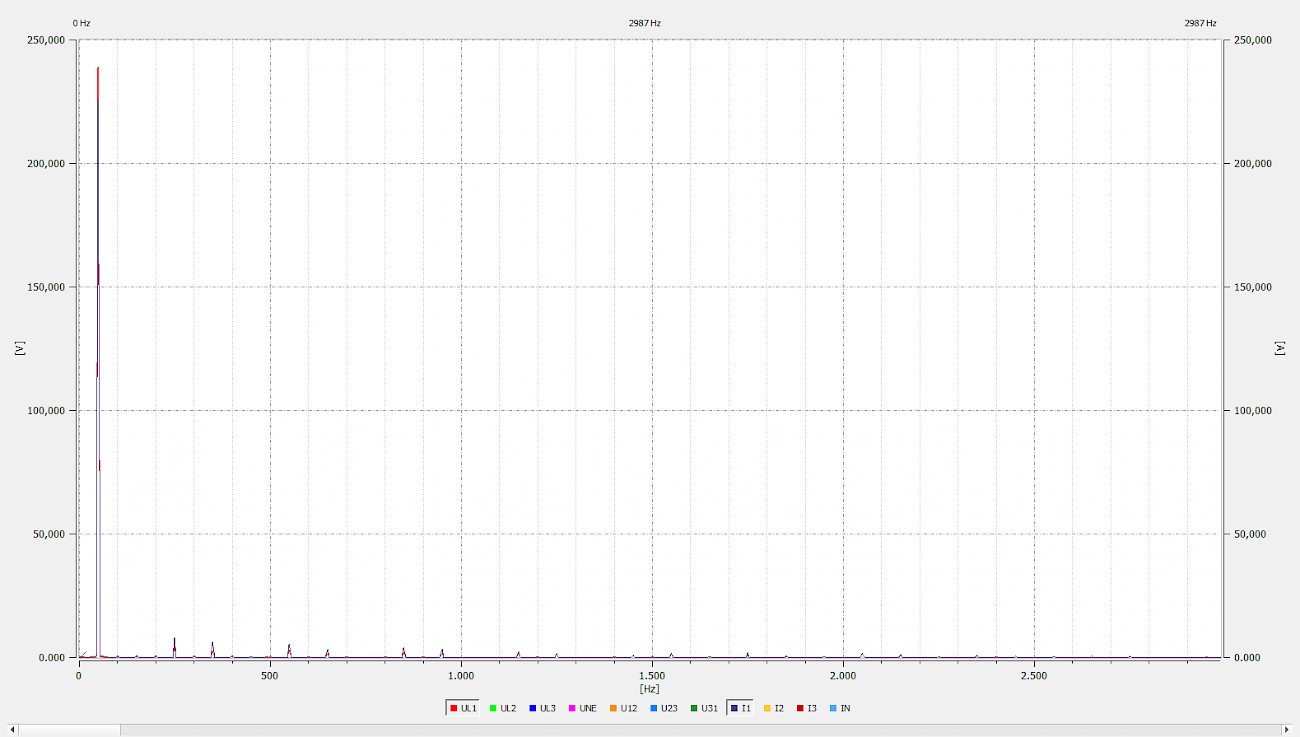
Task: Toggle the I1 current channel in the legend
Action: pos(740,708)
